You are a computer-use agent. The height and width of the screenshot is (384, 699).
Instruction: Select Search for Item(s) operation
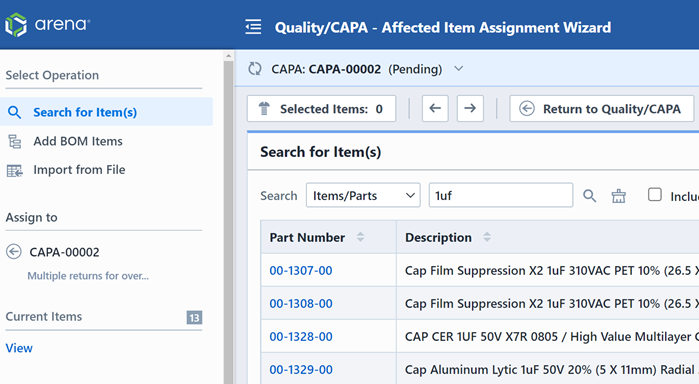[x=106, y=112]
